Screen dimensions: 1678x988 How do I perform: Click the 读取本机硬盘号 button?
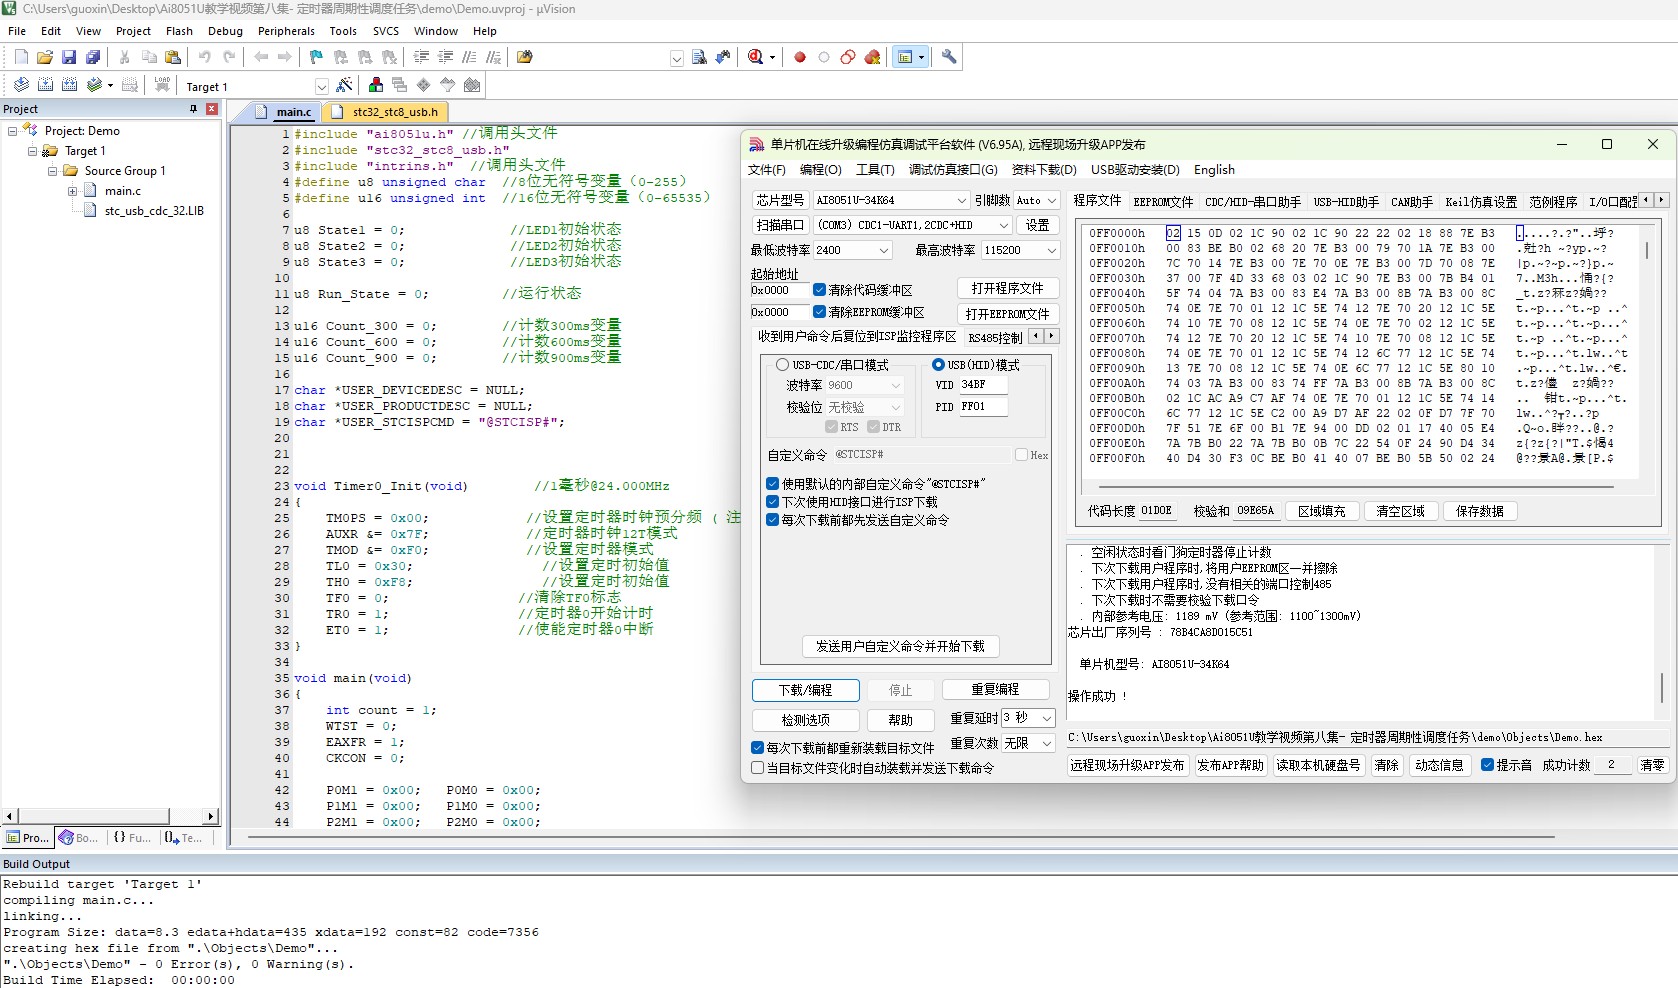1318,765
